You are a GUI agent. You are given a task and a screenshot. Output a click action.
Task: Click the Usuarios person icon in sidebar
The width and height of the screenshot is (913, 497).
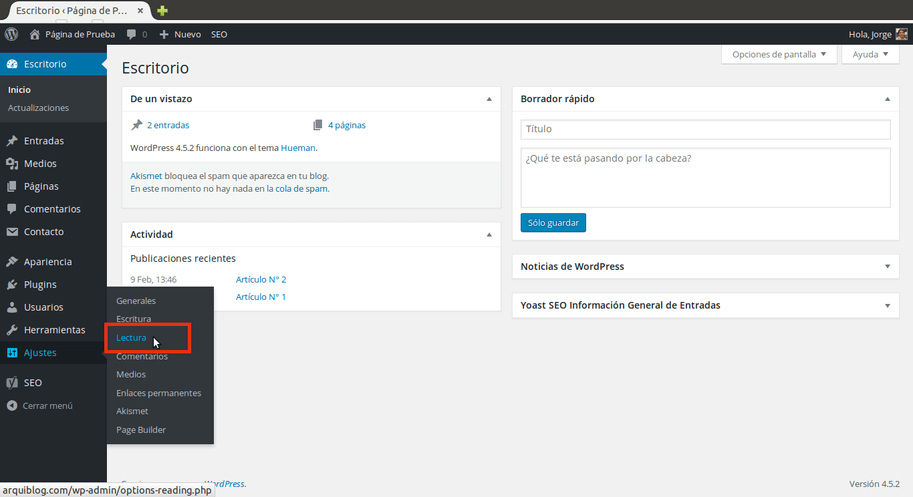(12, 307)
